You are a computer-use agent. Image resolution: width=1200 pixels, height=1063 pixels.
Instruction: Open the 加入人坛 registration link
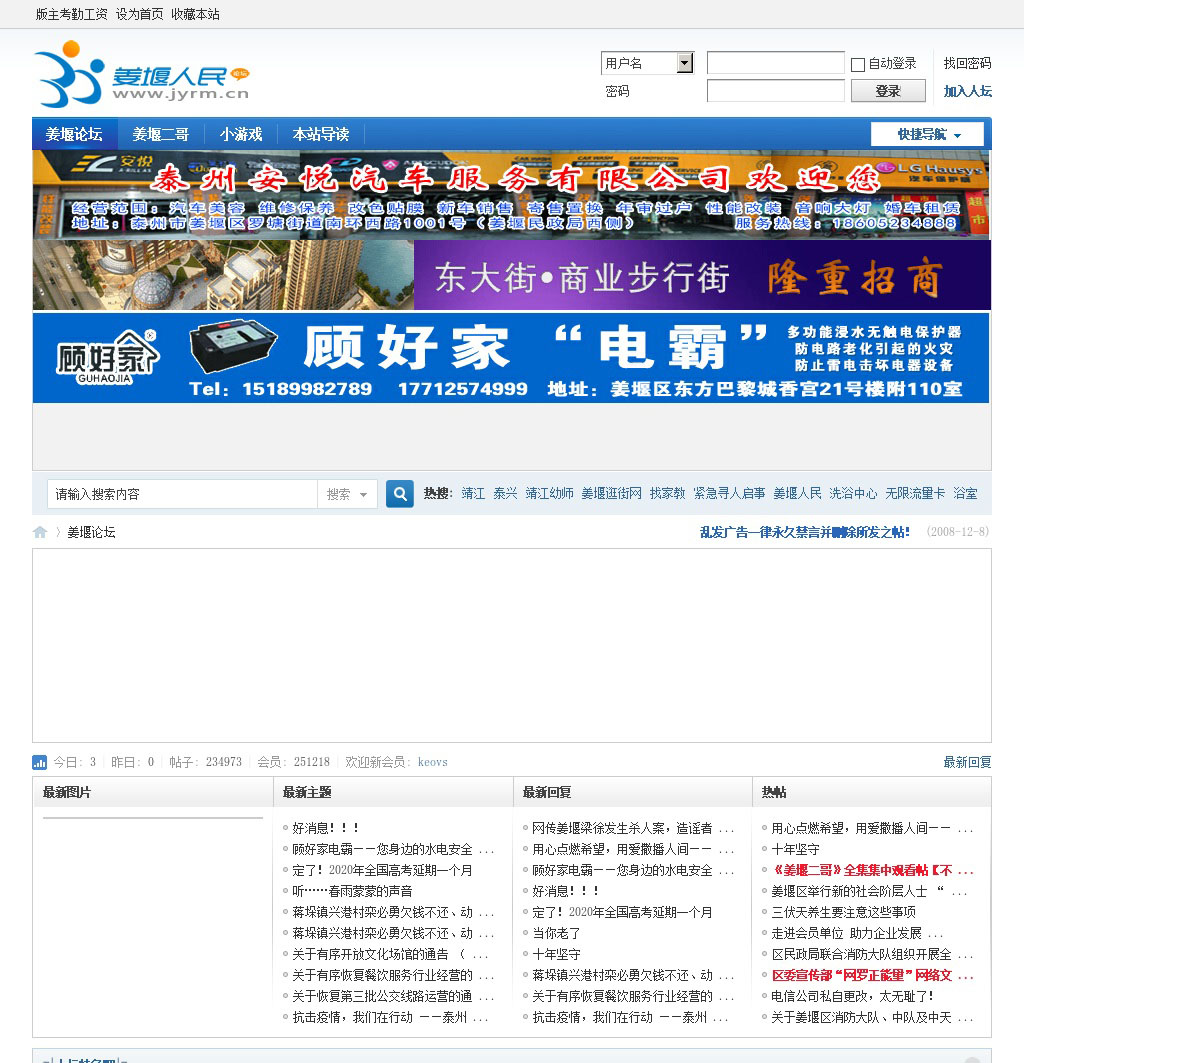coord(967,92)
